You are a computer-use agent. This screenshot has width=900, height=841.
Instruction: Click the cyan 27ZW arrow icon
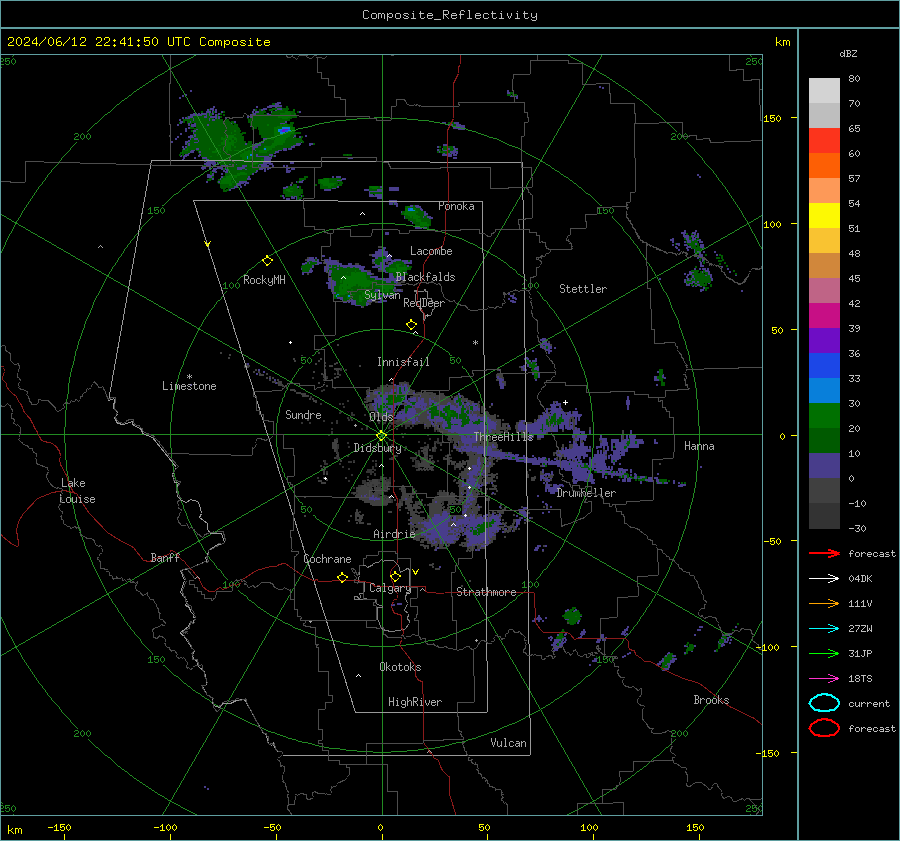click(824, 629)
